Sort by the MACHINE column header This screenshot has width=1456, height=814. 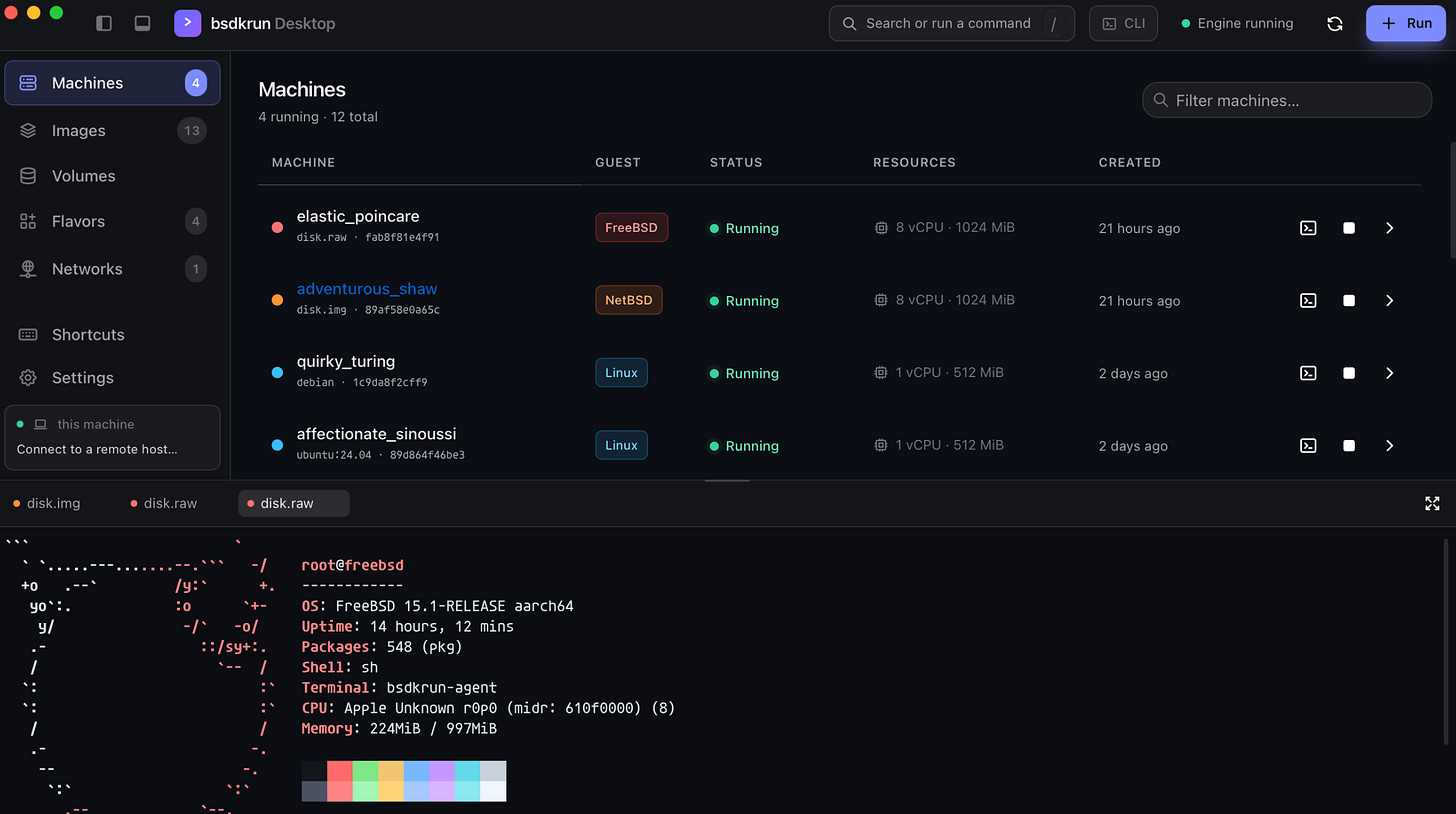coord(303,162)
